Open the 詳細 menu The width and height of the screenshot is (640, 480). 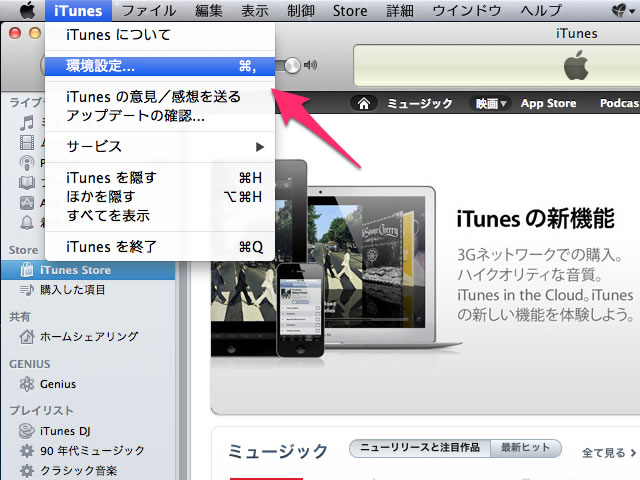pyautogui.click(x=400, y=11)
